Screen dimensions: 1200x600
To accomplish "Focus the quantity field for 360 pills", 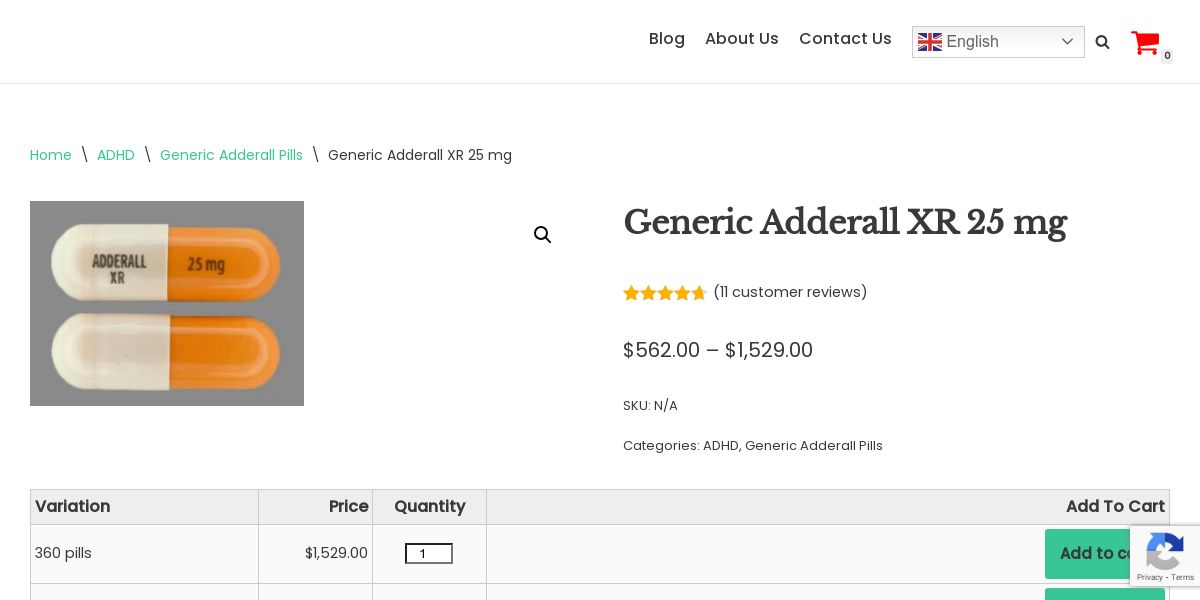I will [428, 554].
